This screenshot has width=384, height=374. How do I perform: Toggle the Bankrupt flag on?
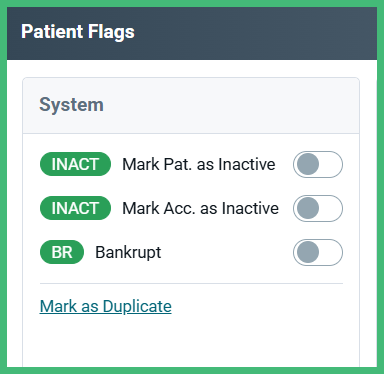[x=318, y=252]
